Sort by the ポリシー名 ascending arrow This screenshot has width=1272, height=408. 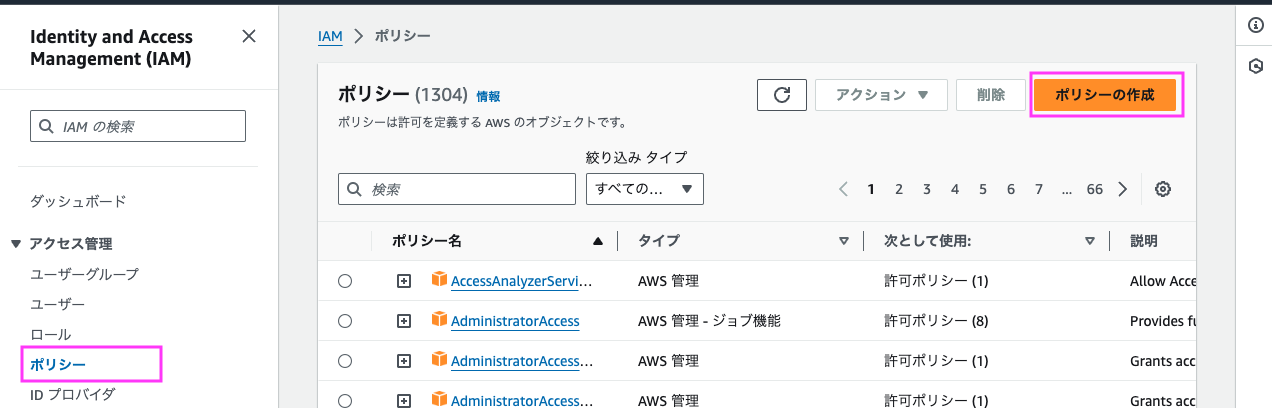(x=598, y=241)
